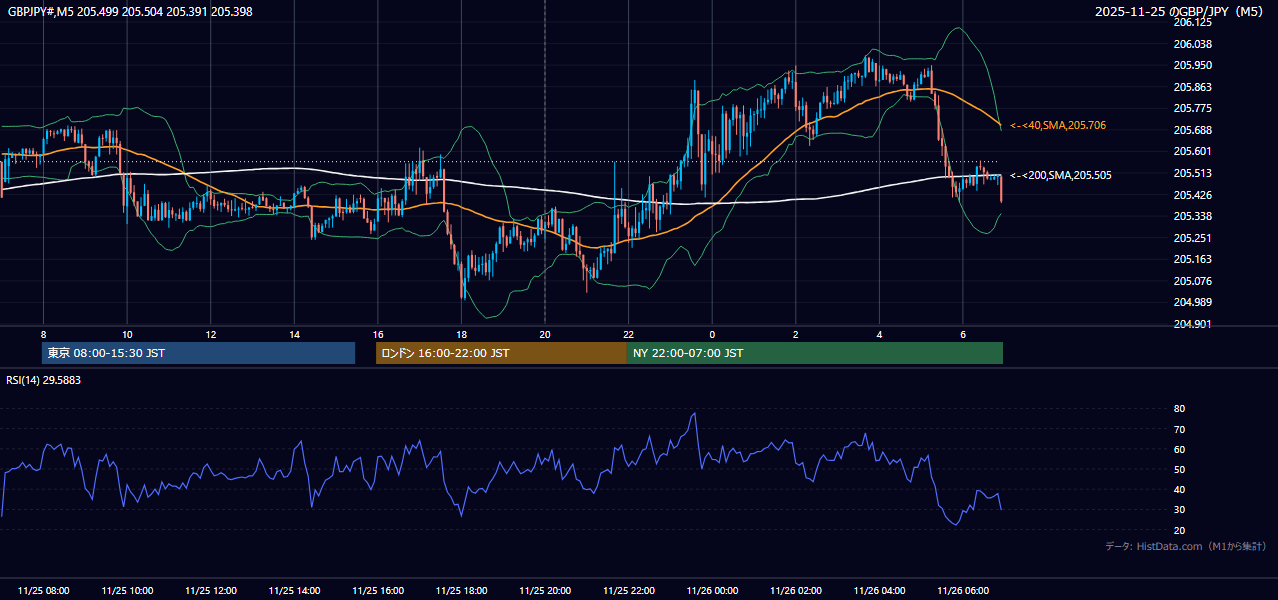The height and width of the screenshot is (600, 1278).
Task: Select the NY 22:00-07:00 JST session bar
Action: click(x=815, y=353)
